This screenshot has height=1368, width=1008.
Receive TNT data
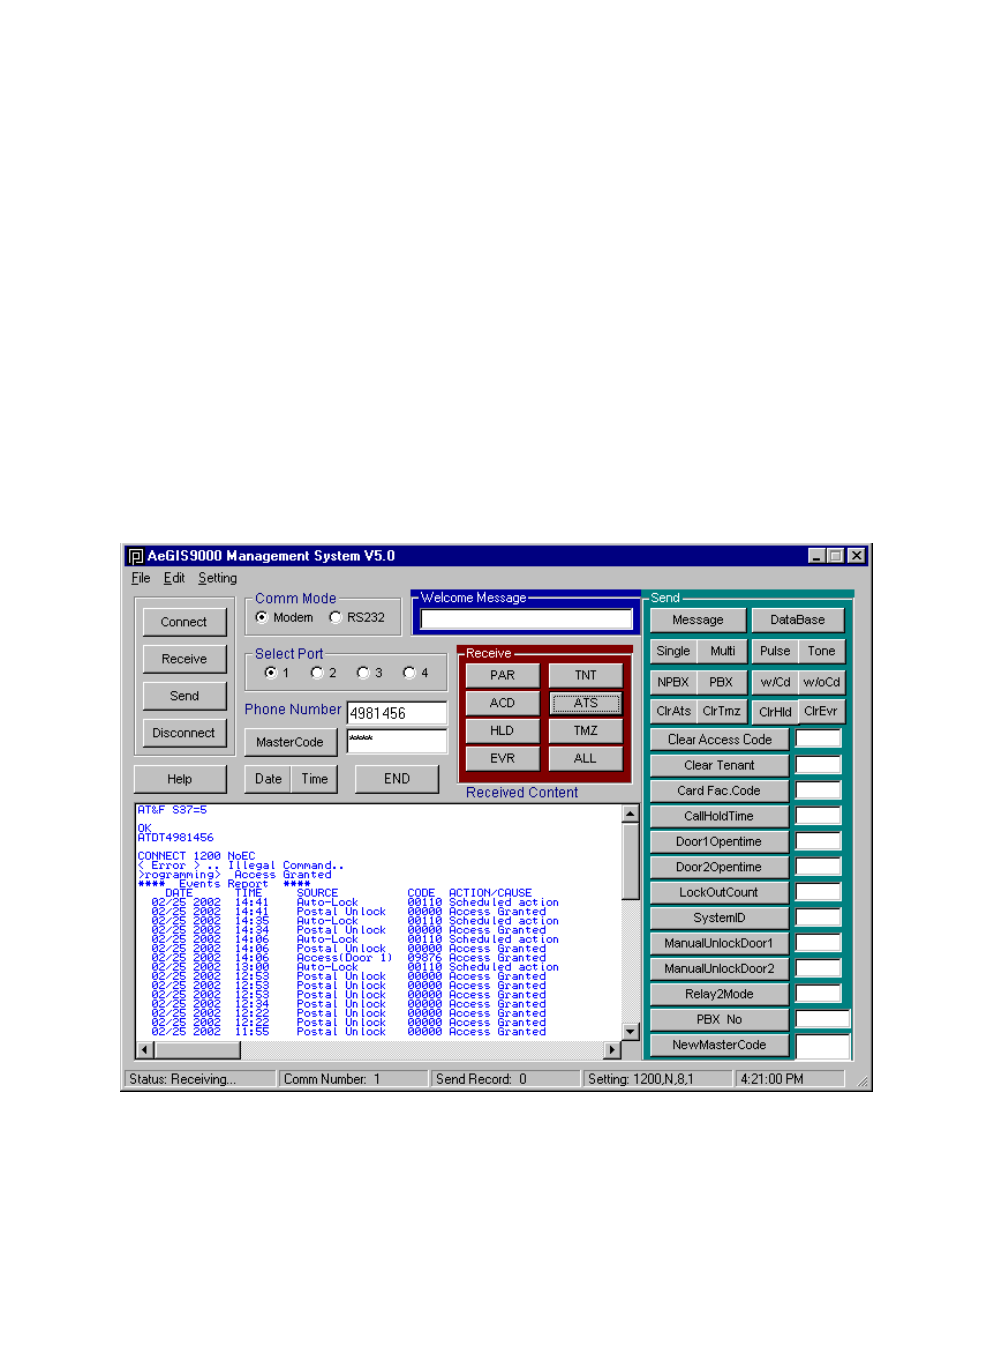586,676
